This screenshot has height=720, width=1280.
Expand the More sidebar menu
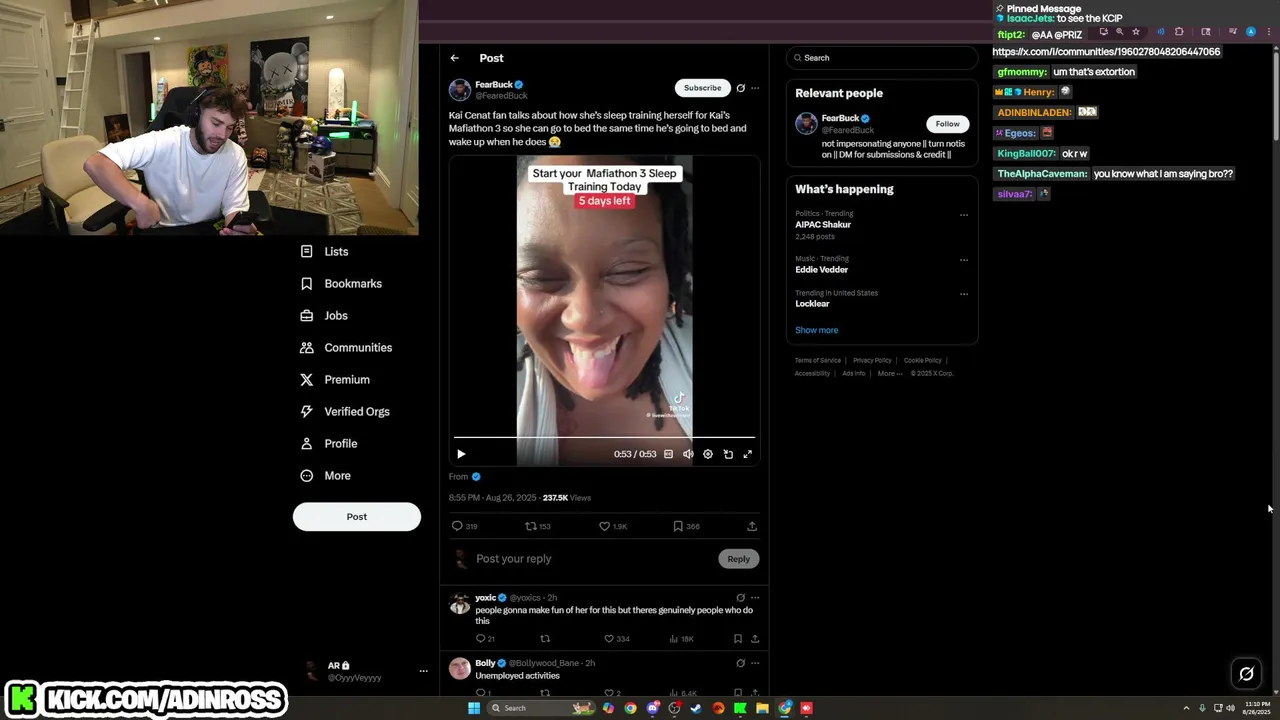pos(326,476)
